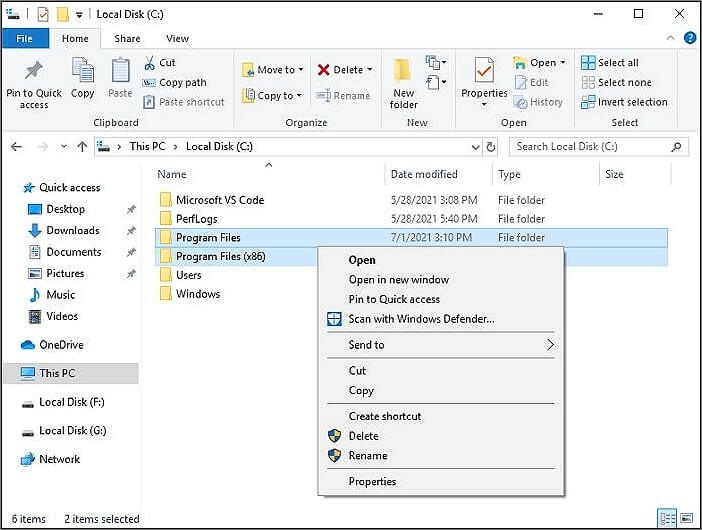Click the Paste icon in Clipboard group
Image resolution: width=702 pixels, height=530 pixels.
pyautogui.click(x=120, y=80)
